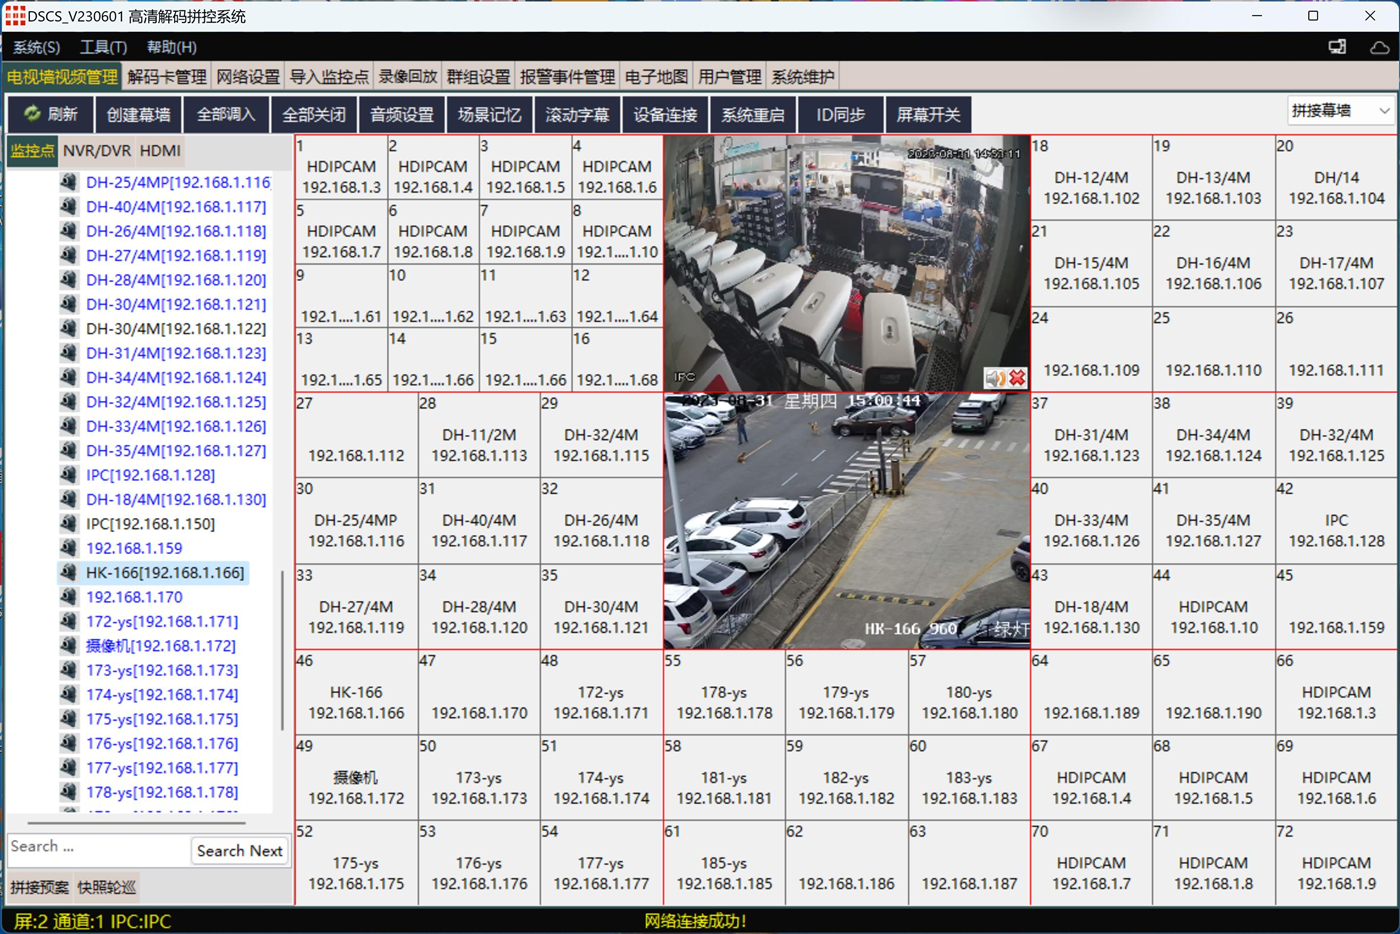
Task: Click the computer network icon in the menu bar
Action: click(x=1337, y=47)
